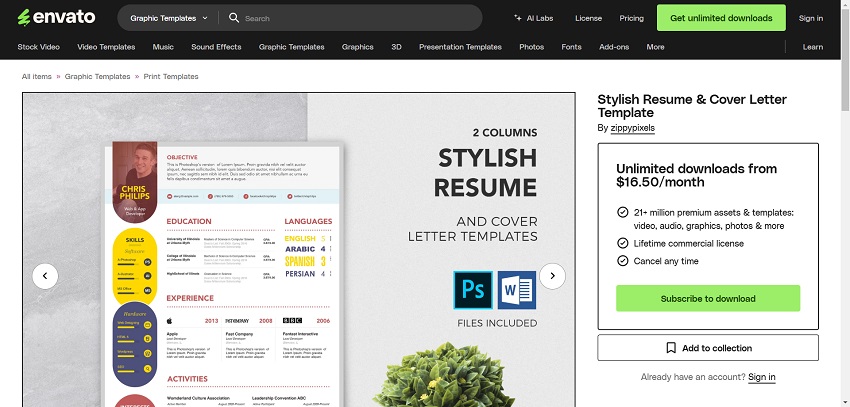Click the Unlimited downloads from $16.50/month heading
The height and width of the screenshot is (407, 850).
(x=697, y=175)
